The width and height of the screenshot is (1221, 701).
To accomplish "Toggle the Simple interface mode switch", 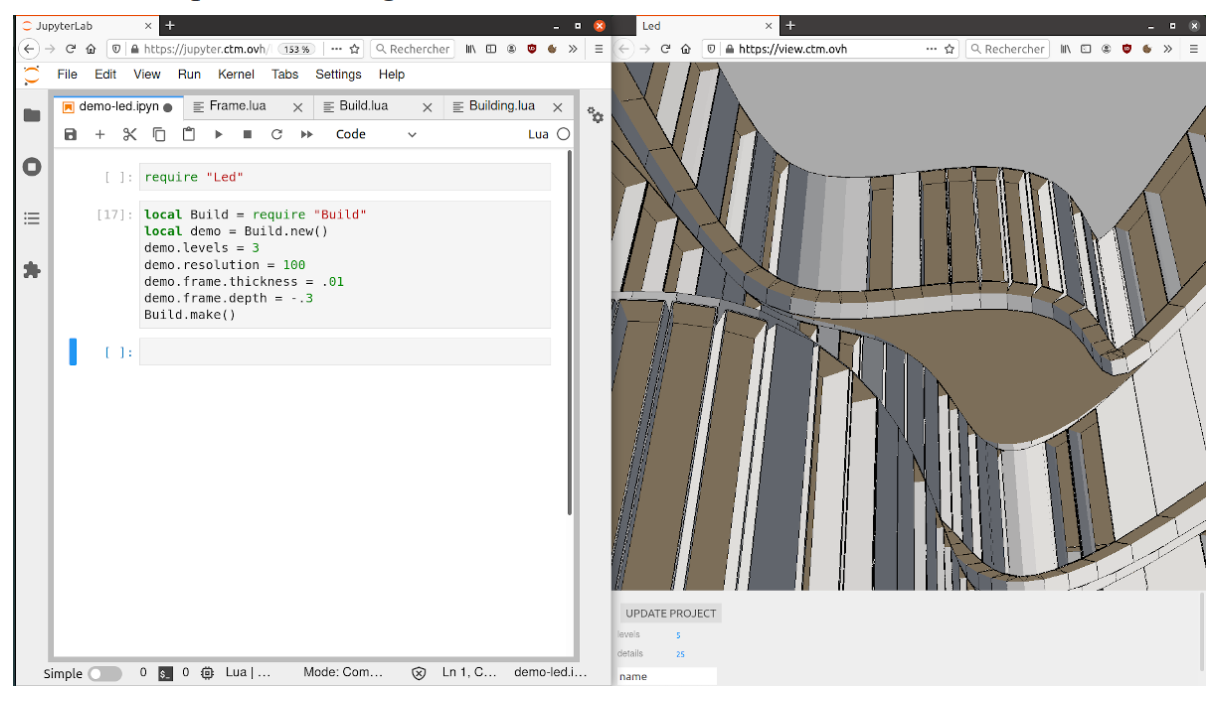I will tap(104, 674).
